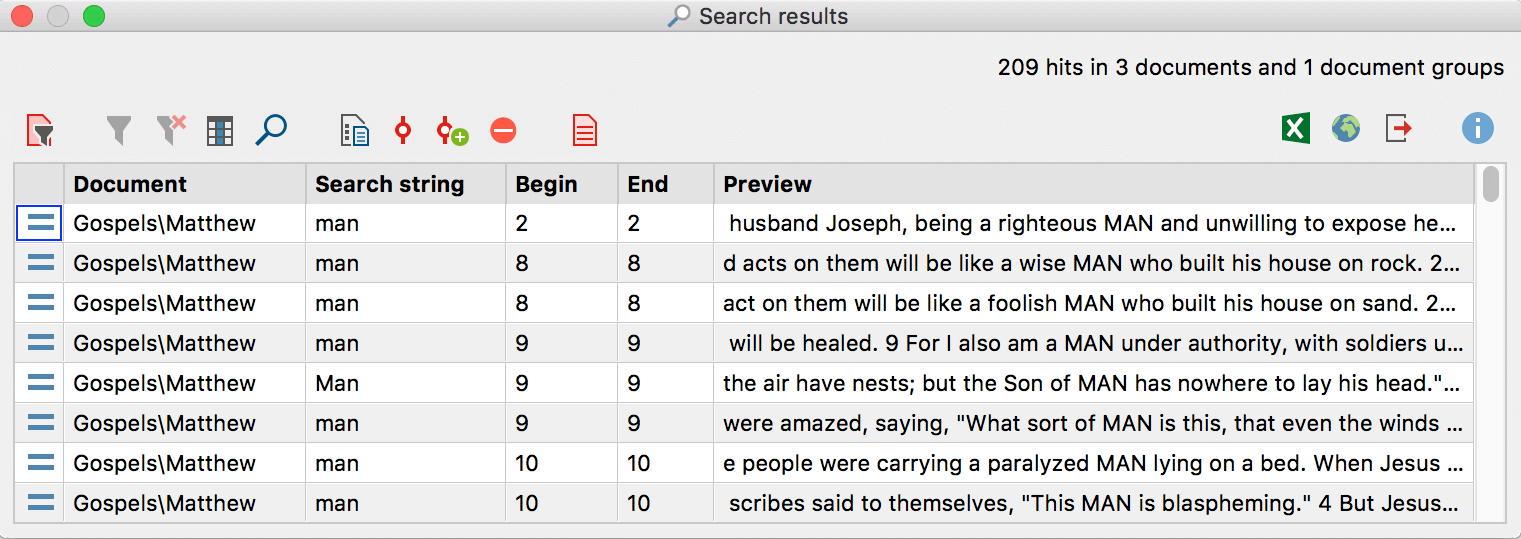Click the vertical scrollbar thumb
This screenshot has height=539, width=1521.
[x=1491, y=184]
